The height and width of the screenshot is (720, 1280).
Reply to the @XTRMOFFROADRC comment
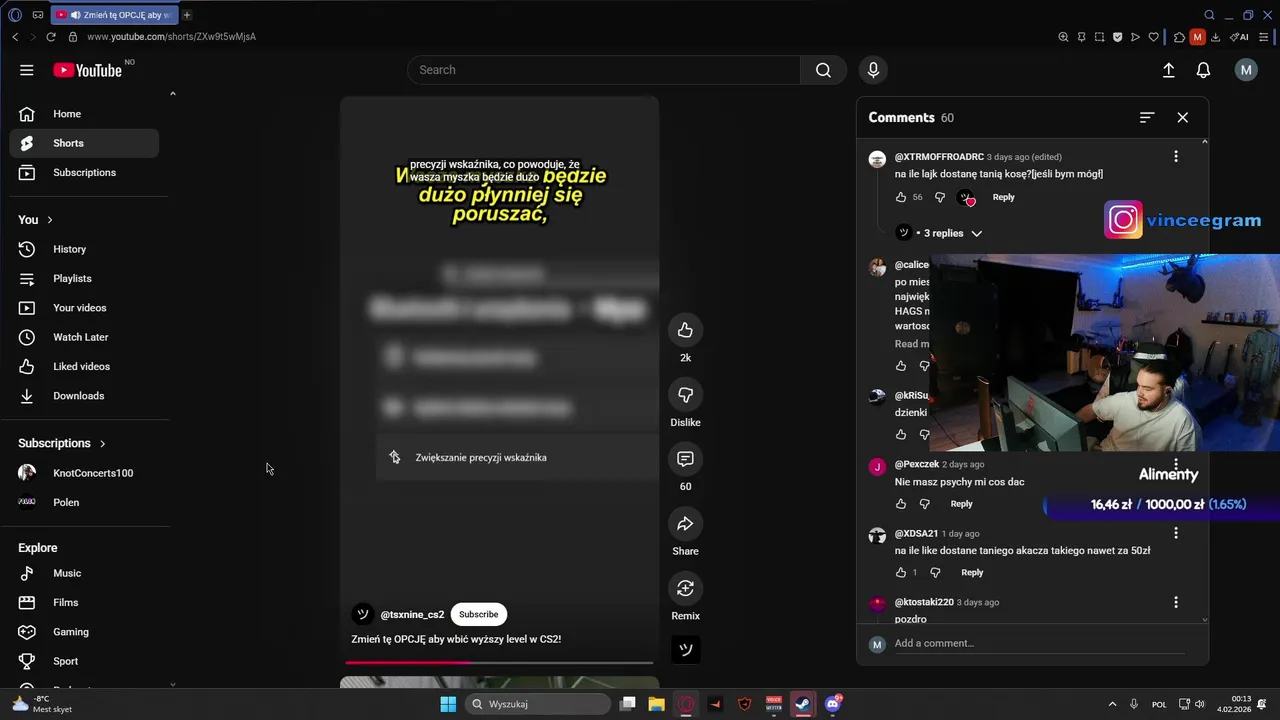(x=1003, y=197)
